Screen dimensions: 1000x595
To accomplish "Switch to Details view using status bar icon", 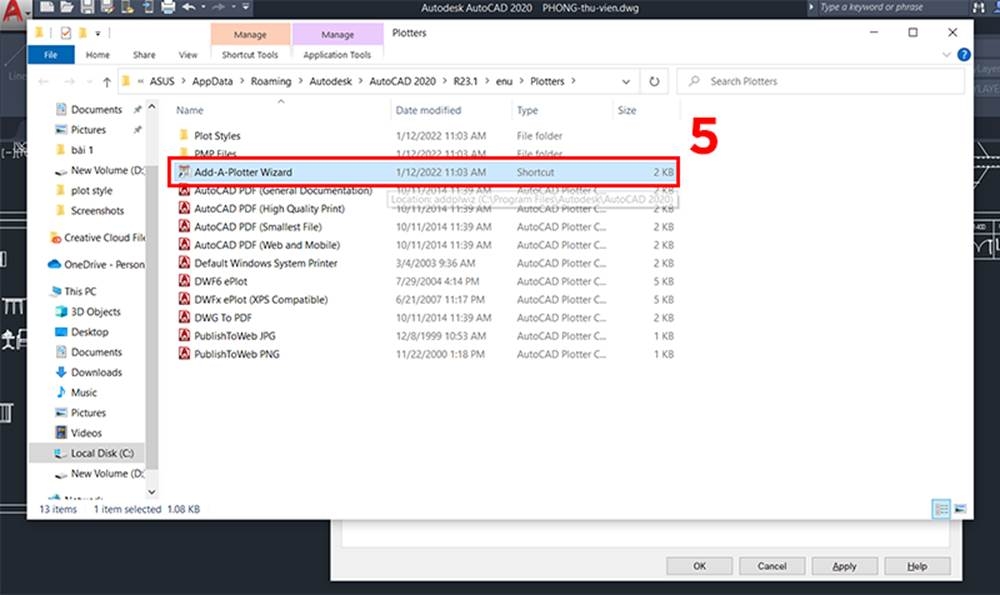I will click(x=941, y=509).
